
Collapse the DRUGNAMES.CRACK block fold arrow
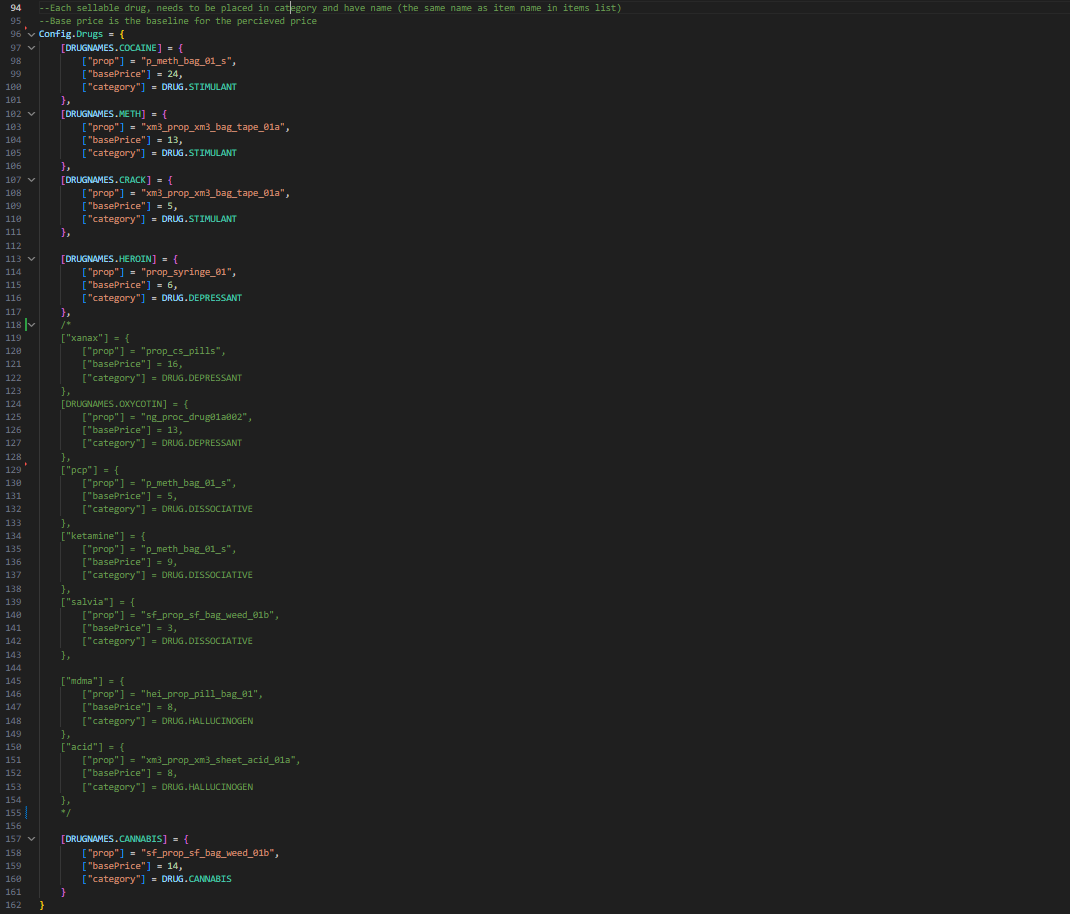[x=31, y=180]
